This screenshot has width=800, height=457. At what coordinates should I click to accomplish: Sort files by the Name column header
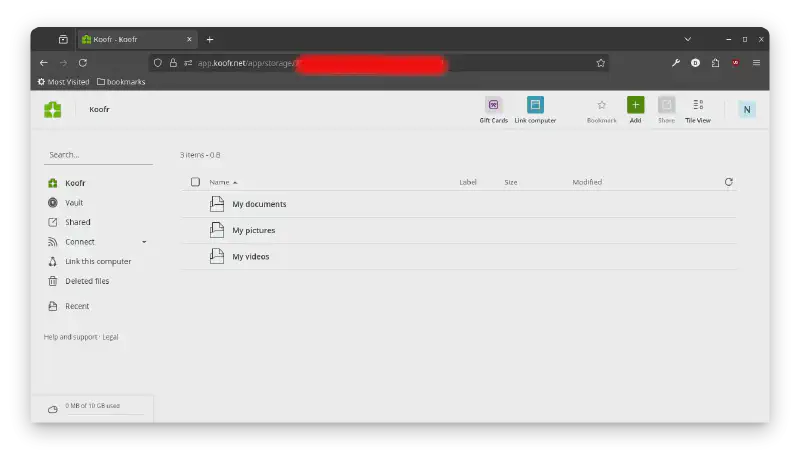point(219,182)
